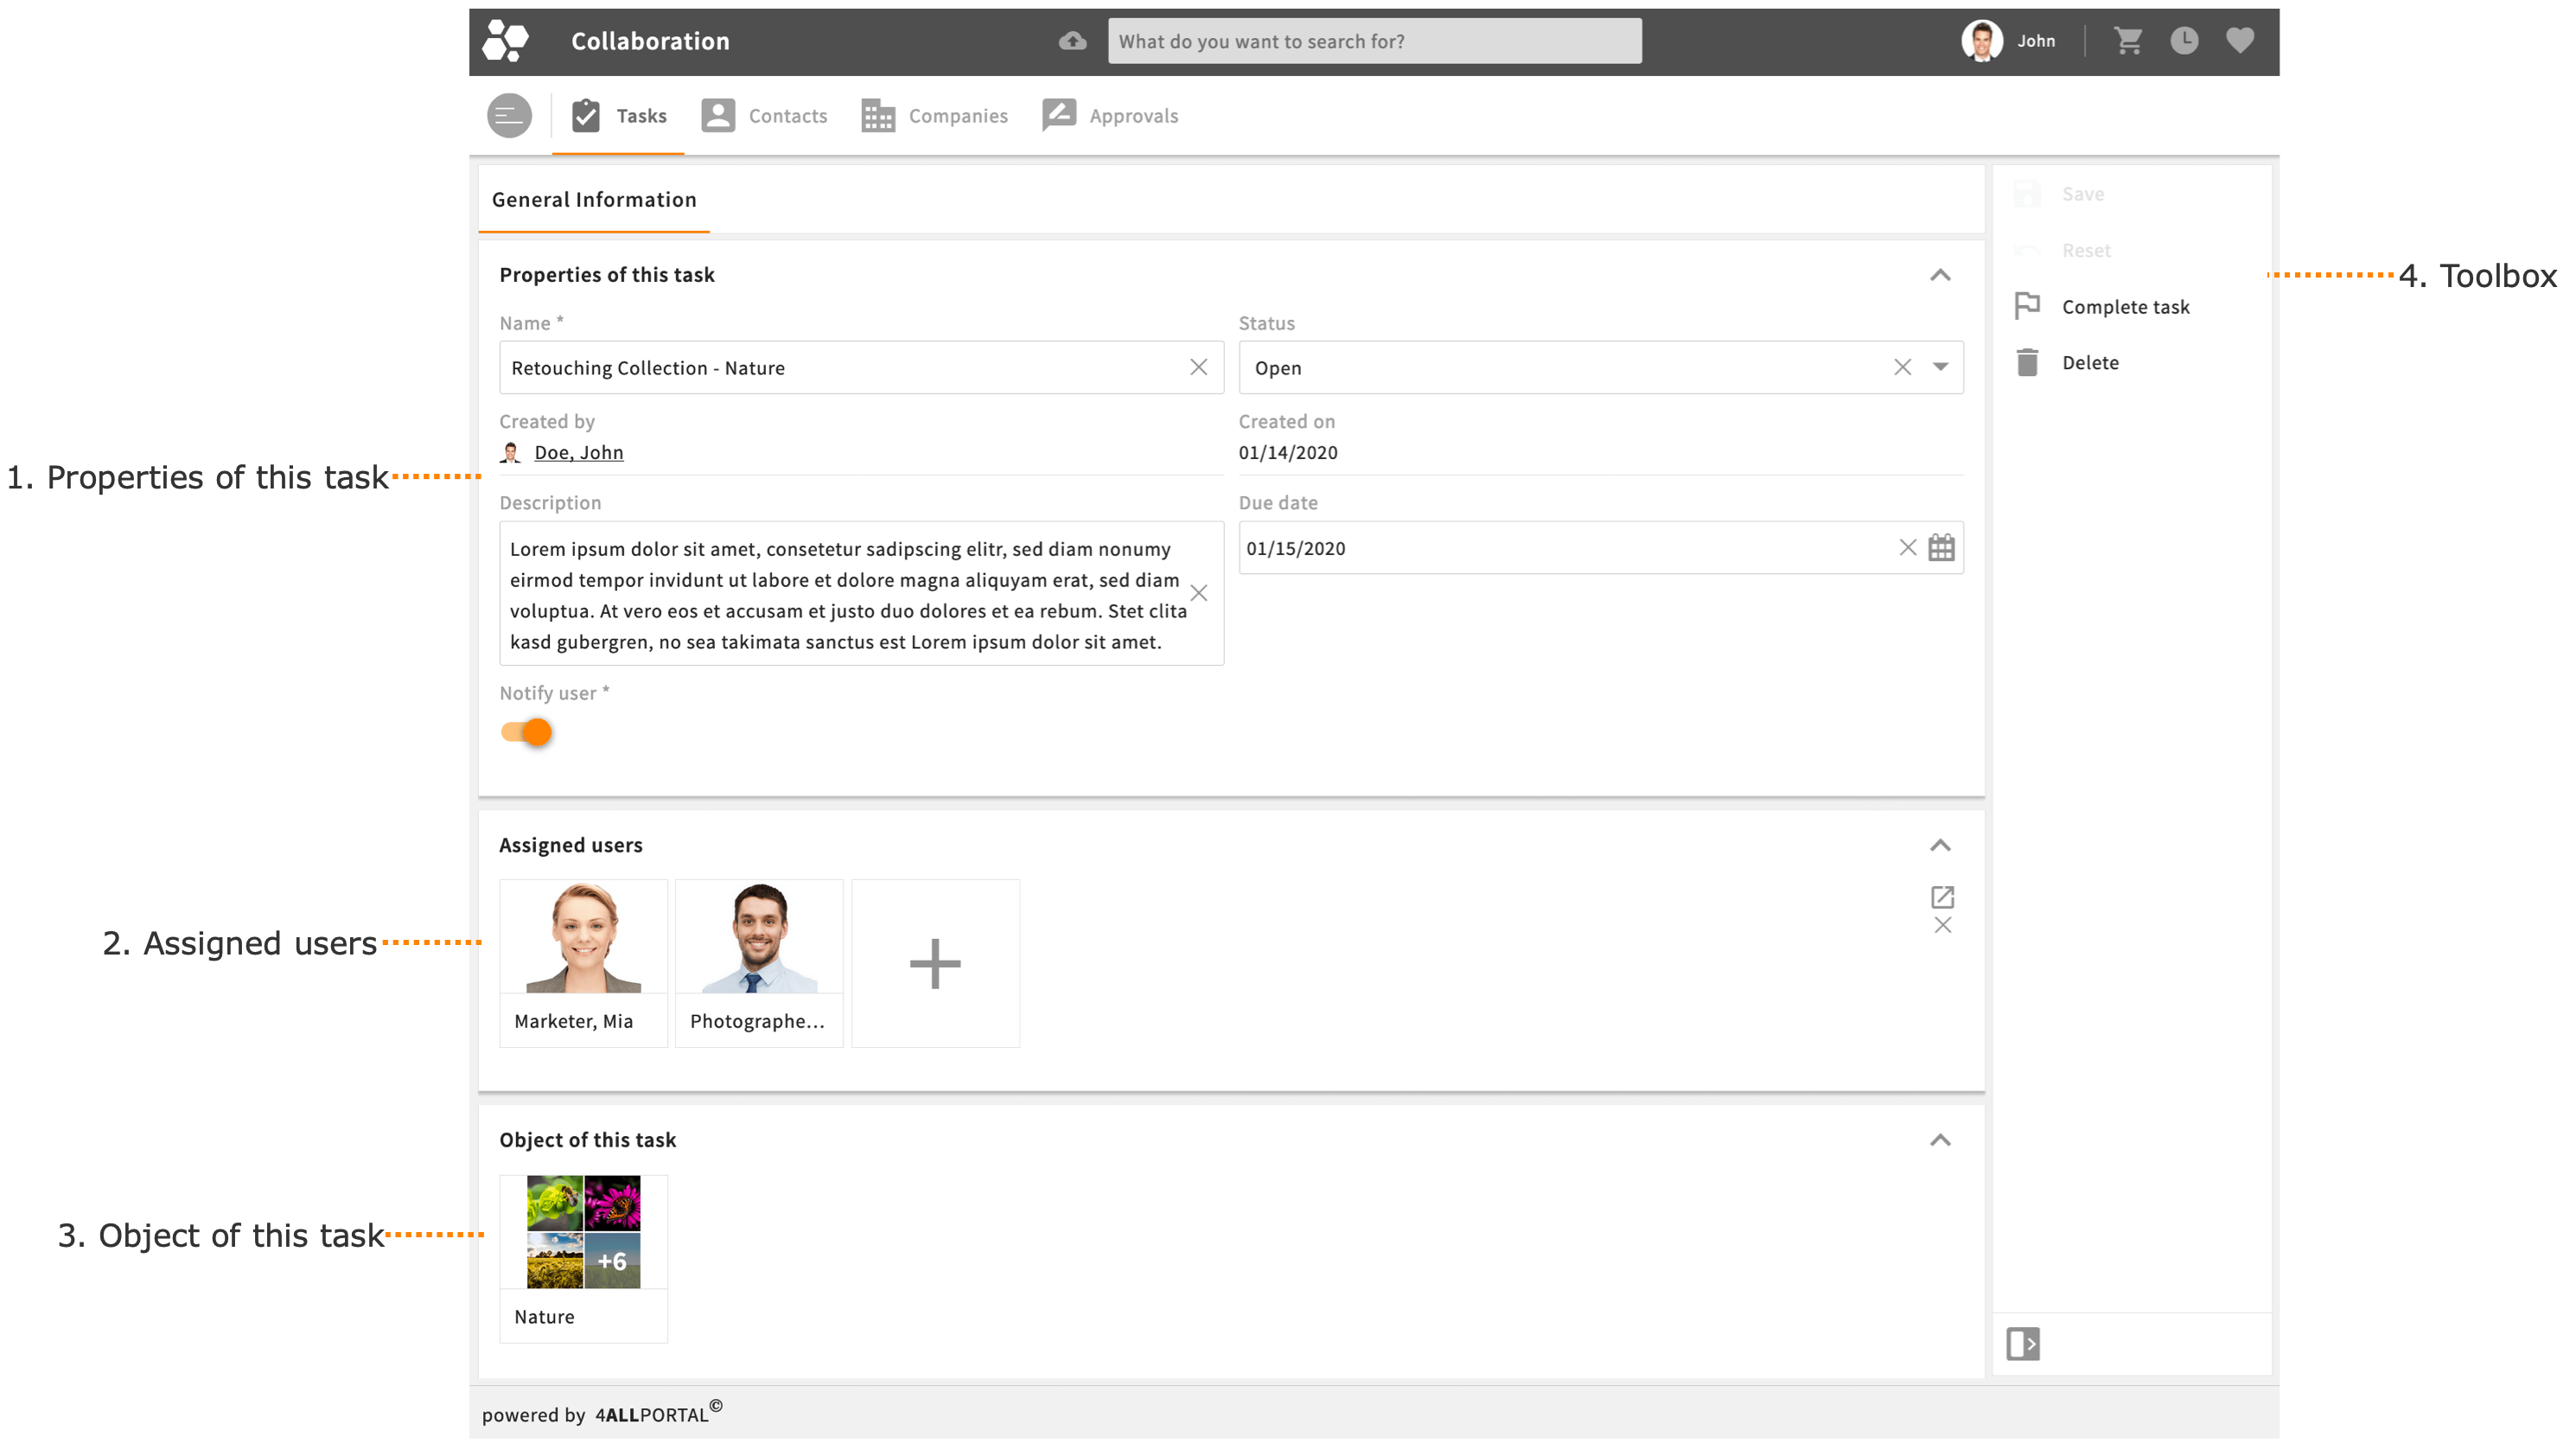The height and width of the screenshot is (1456, 2576).
Task: Open favorites via heart icon
Action: pyautogui.click(x=2240, y=41)
